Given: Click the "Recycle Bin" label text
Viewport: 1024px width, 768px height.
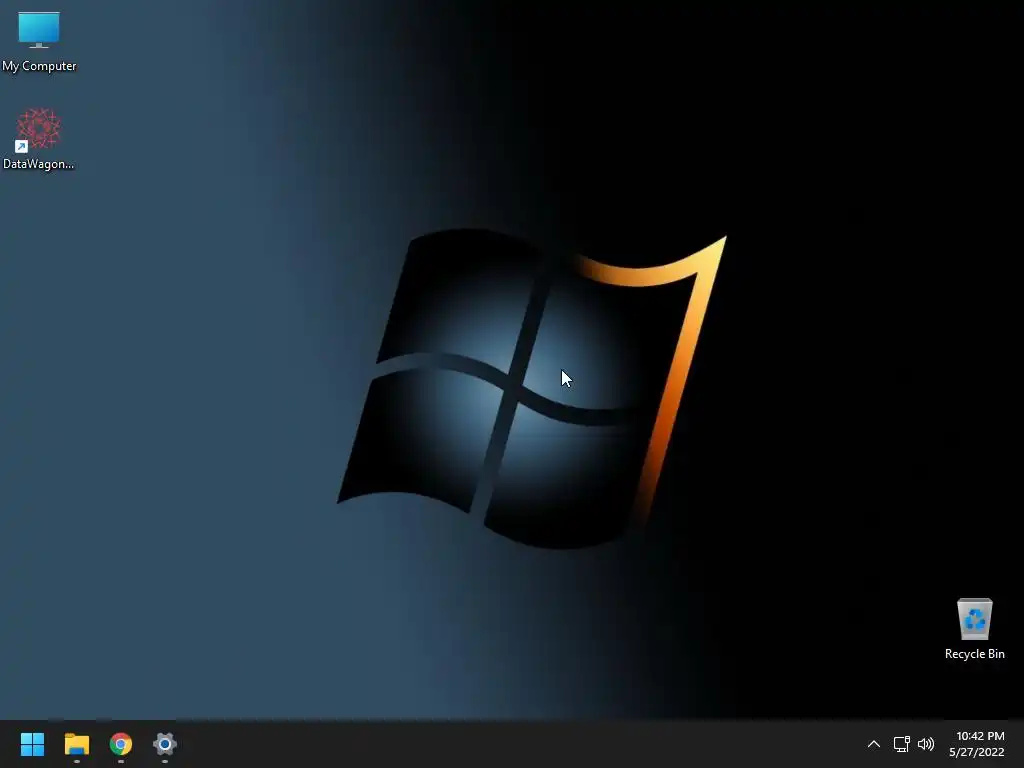Looking at the screenshot, I should click(974, 654).
